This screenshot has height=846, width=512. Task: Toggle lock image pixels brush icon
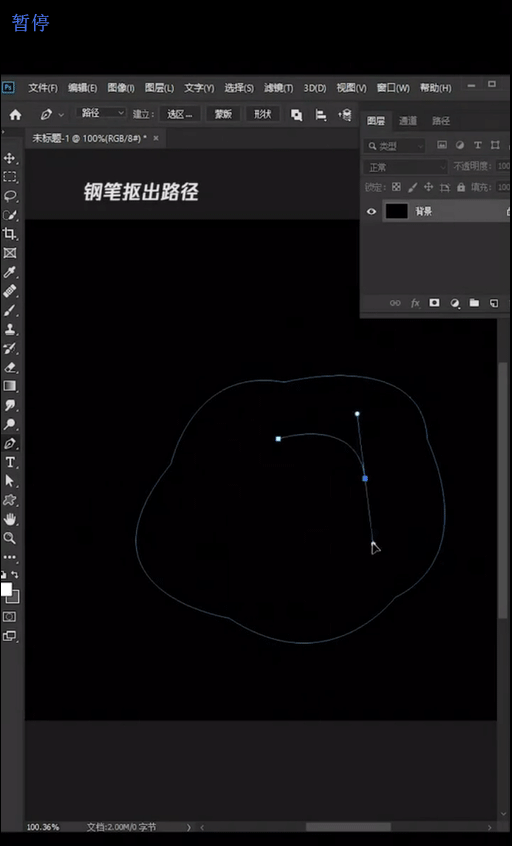point(412,187)
